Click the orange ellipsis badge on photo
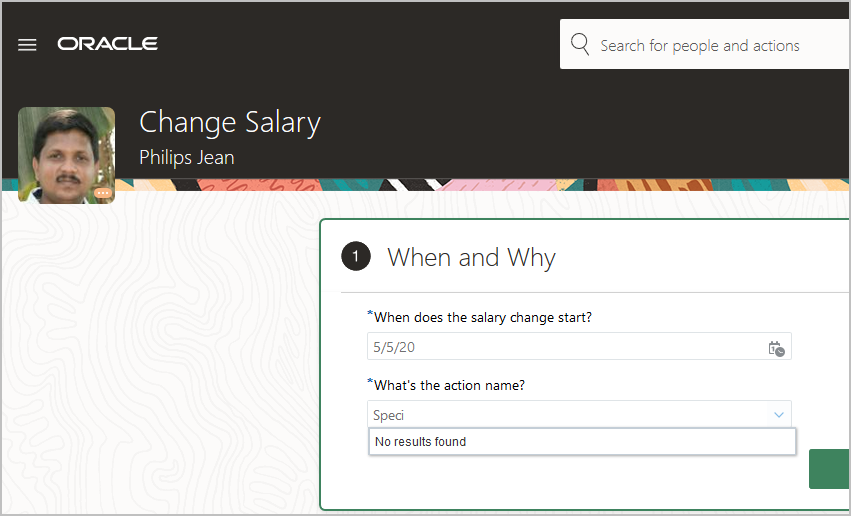Screen dimensions: 851x516 (x=103, y=192)
